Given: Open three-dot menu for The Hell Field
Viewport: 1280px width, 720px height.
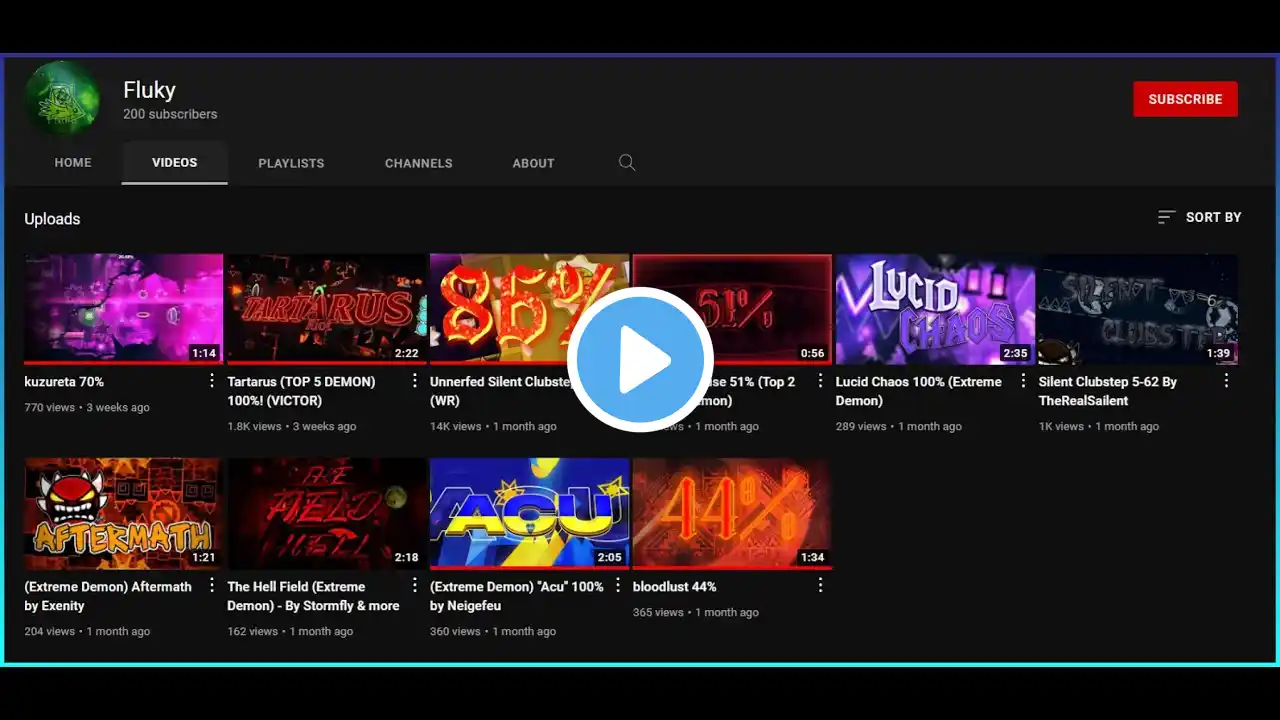Looking at the screenshot, I should click(x=415, y=586).
